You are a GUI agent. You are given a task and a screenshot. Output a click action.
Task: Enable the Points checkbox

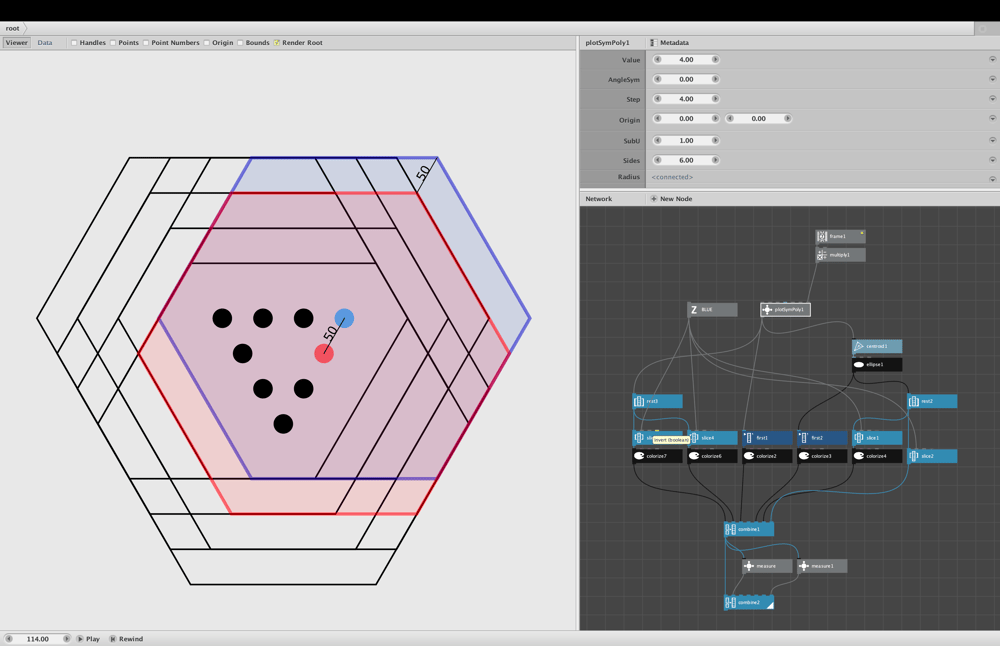coord(113,43)
